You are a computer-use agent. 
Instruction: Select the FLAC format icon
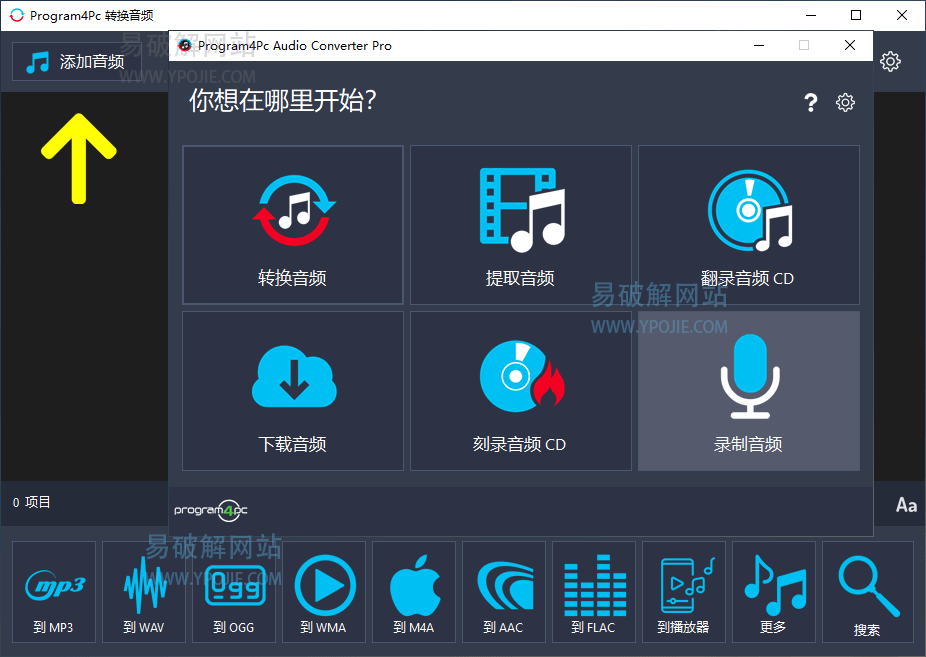(593, 592)
